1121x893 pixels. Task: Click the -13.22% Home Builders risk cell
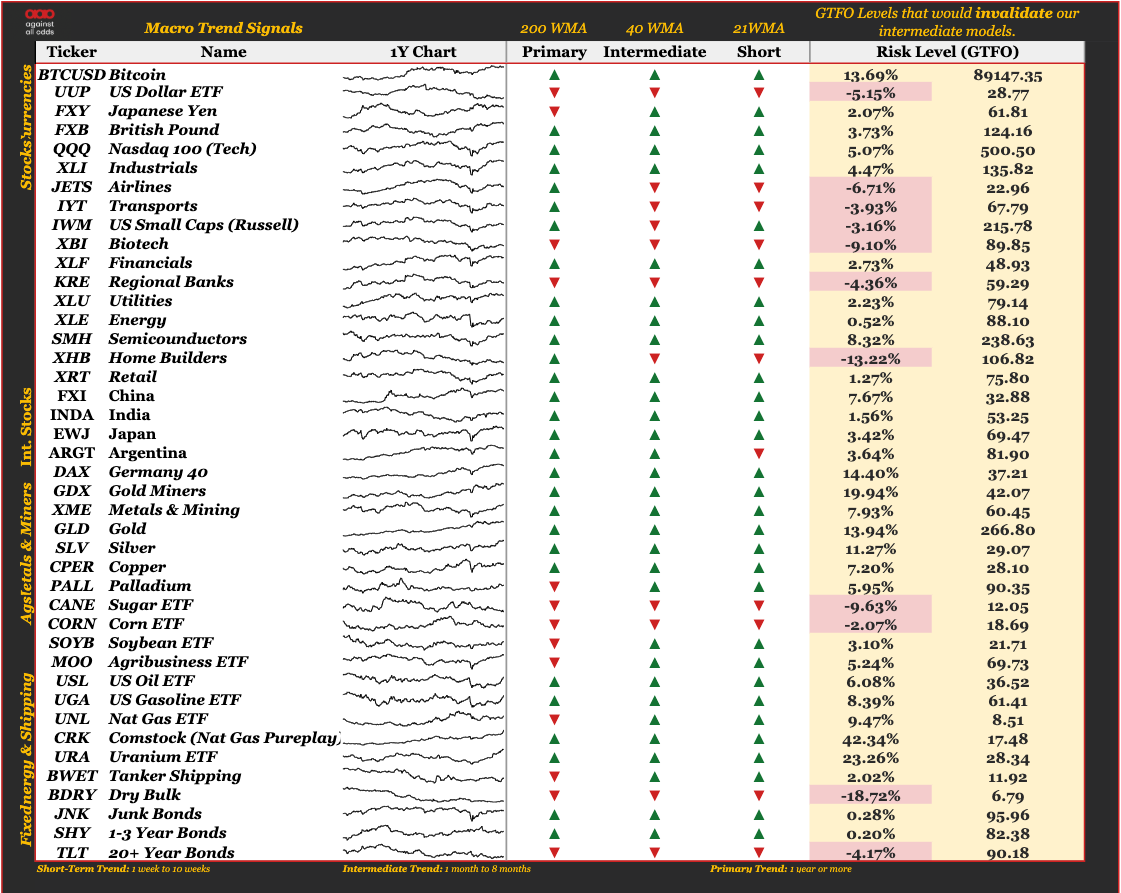click(870, 359)
